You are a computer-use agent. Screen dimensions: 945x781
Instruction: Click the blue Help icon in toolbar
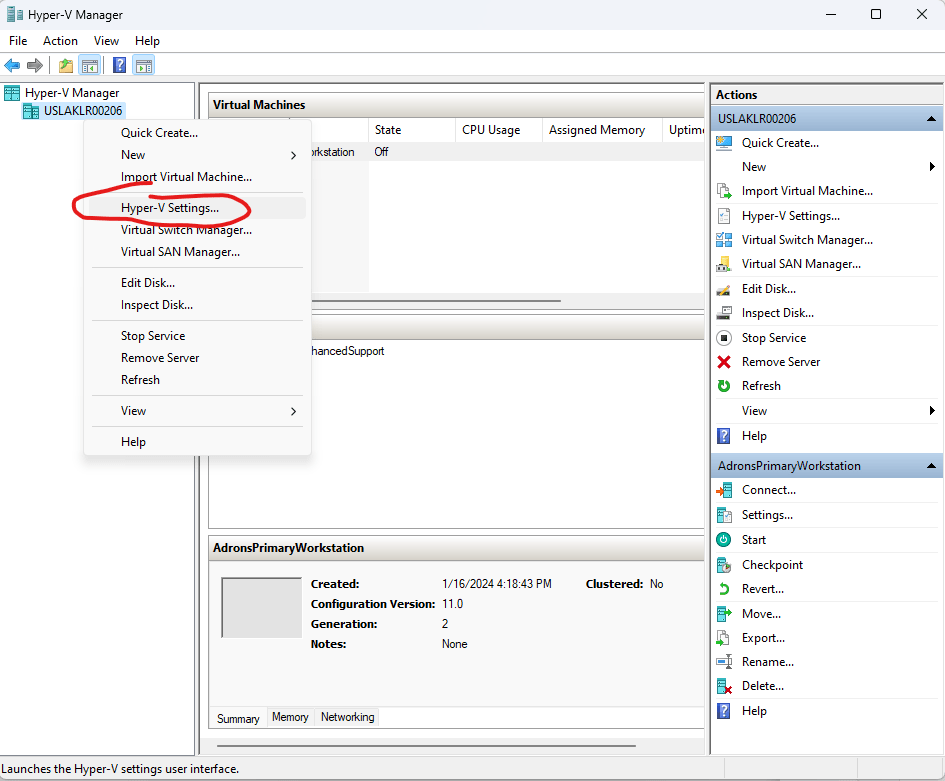point(119,65)
